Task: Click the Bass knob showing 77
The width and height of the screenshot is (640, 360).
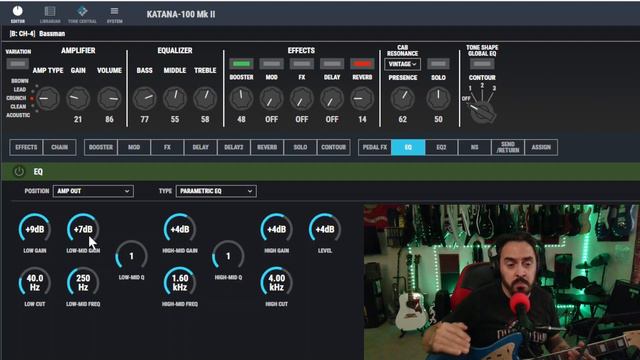Action: click(144, 98)
